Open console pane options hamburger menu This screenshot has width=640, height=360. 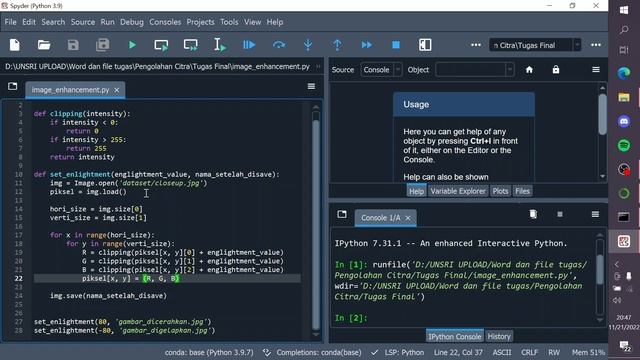[x=596, y=214]
